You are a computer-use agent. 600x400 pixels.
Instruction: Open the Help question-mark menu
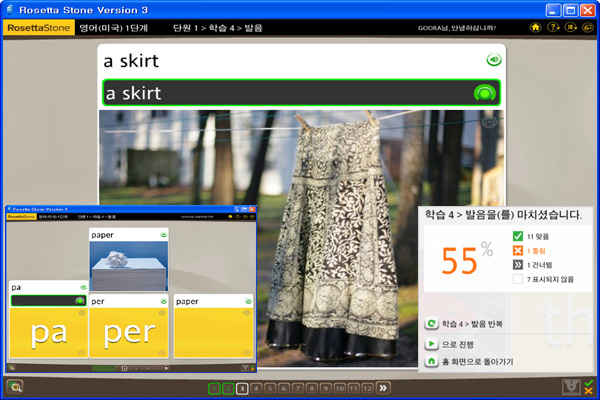coord(553,28)
